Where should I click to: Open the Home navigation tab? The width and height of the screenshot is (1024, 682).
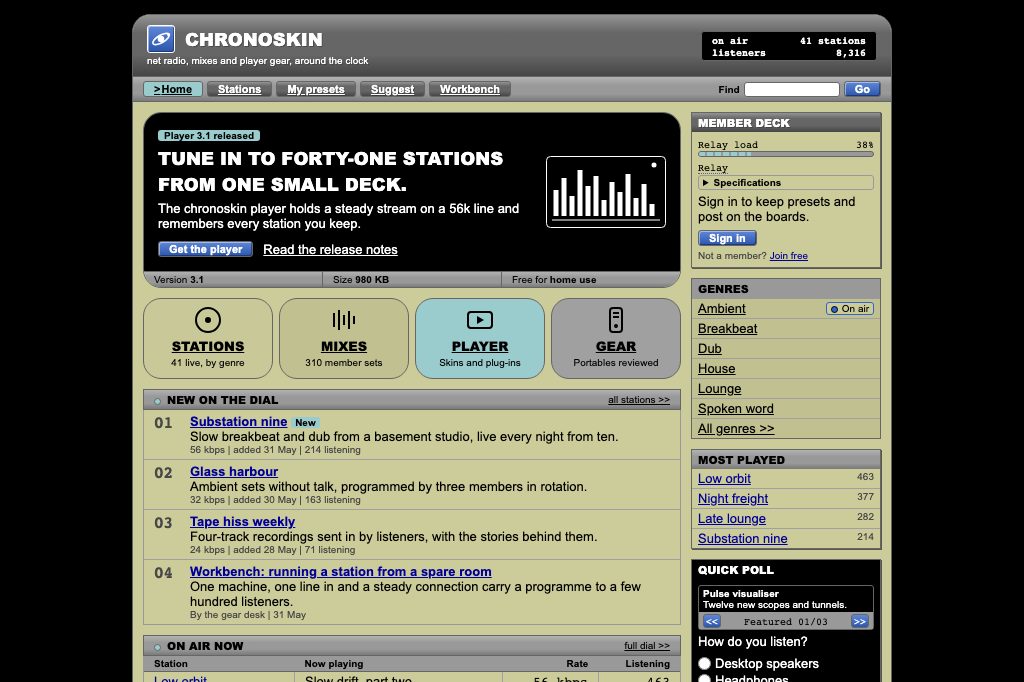coord(172,89)
